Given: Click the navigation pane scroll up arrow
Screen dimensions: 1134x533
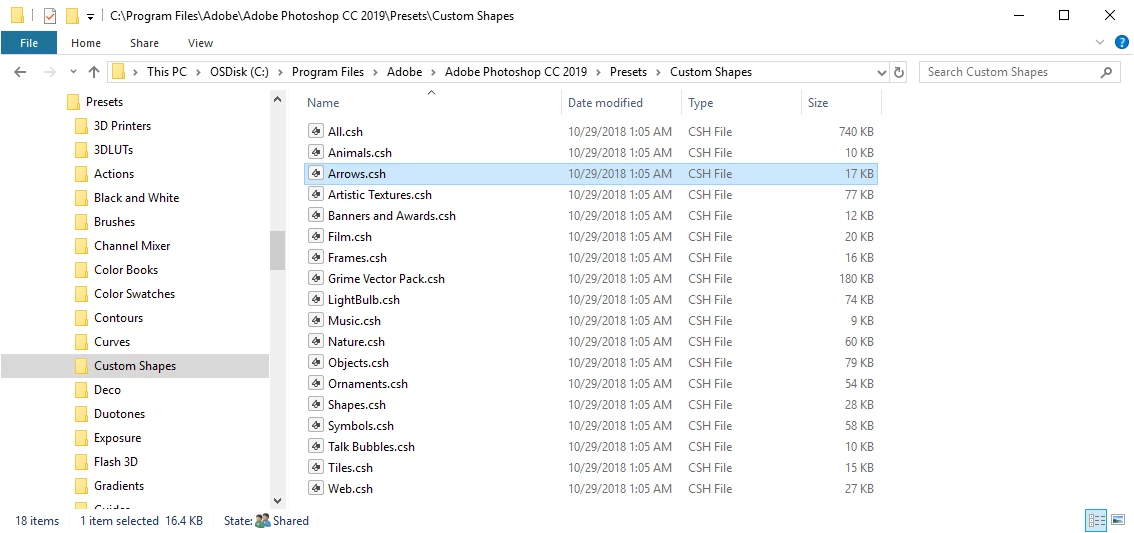Looking at the screenshot, I should tap(278, 101).
